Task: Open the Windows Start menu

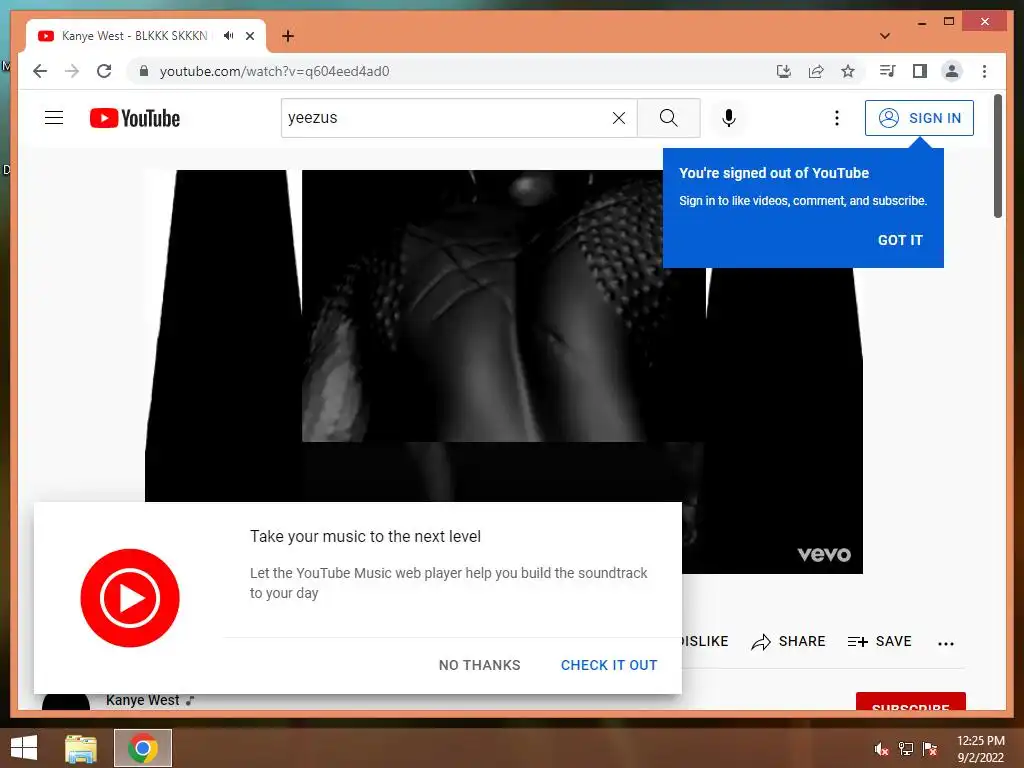Action: (x=24, y=748)
